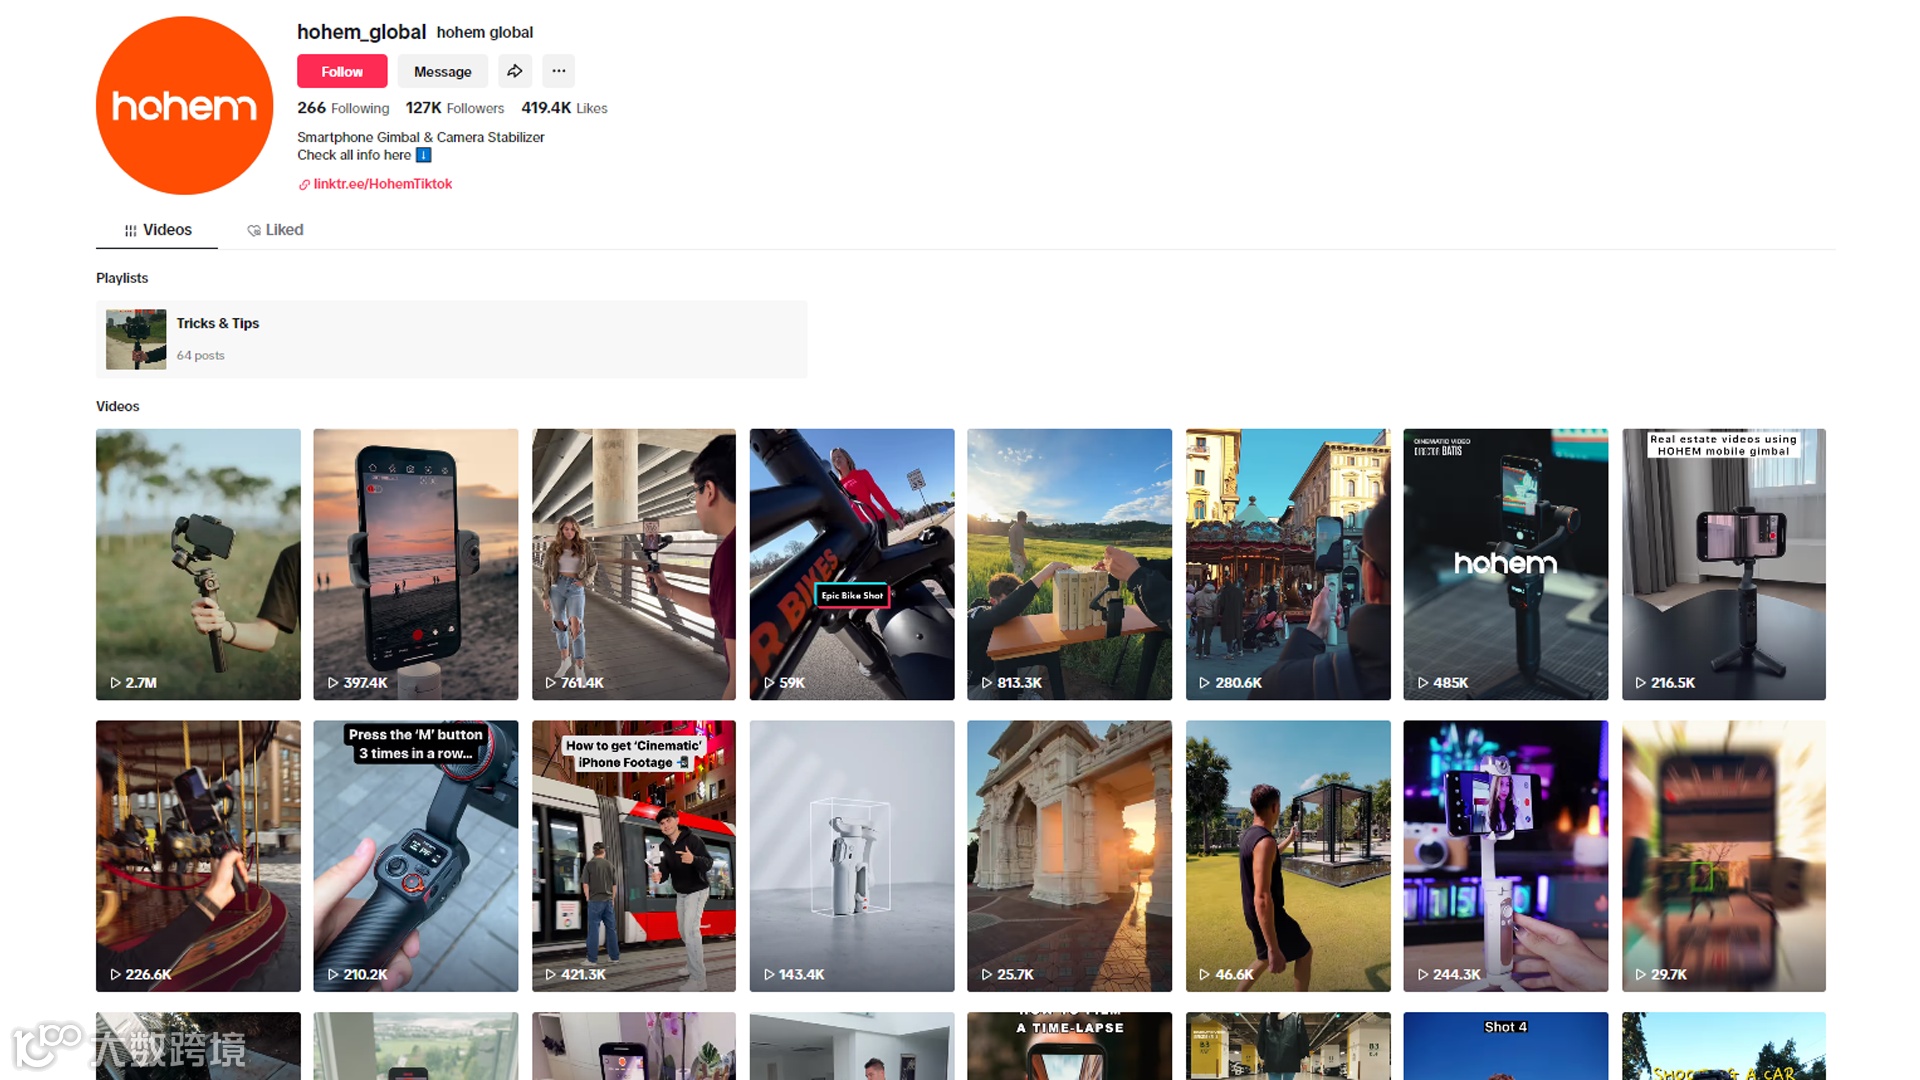The image size is (1920, 1080).
Task: Click the 'Smartphone Gimbal & Camera Stabilizer' bio text
Action: click(421, 137)
